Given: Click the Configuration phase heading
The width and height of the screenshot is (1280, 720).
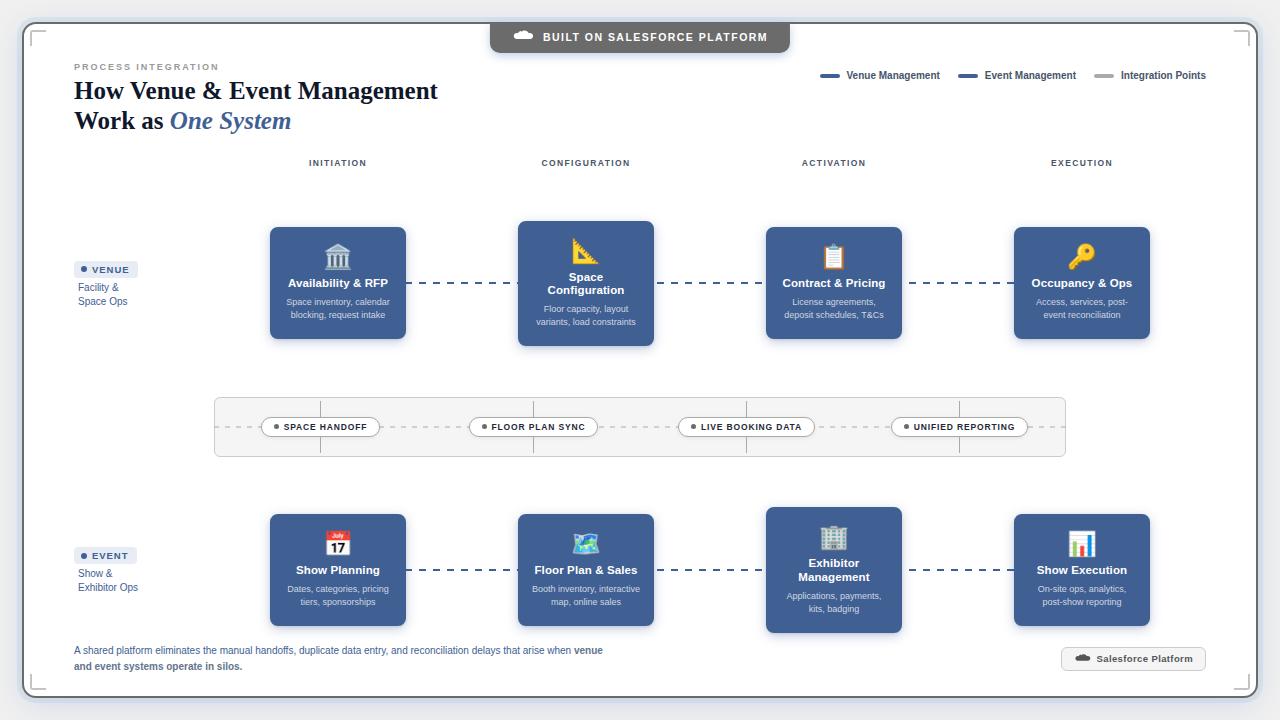Looking at the screenshot, I should coord(586,163).
